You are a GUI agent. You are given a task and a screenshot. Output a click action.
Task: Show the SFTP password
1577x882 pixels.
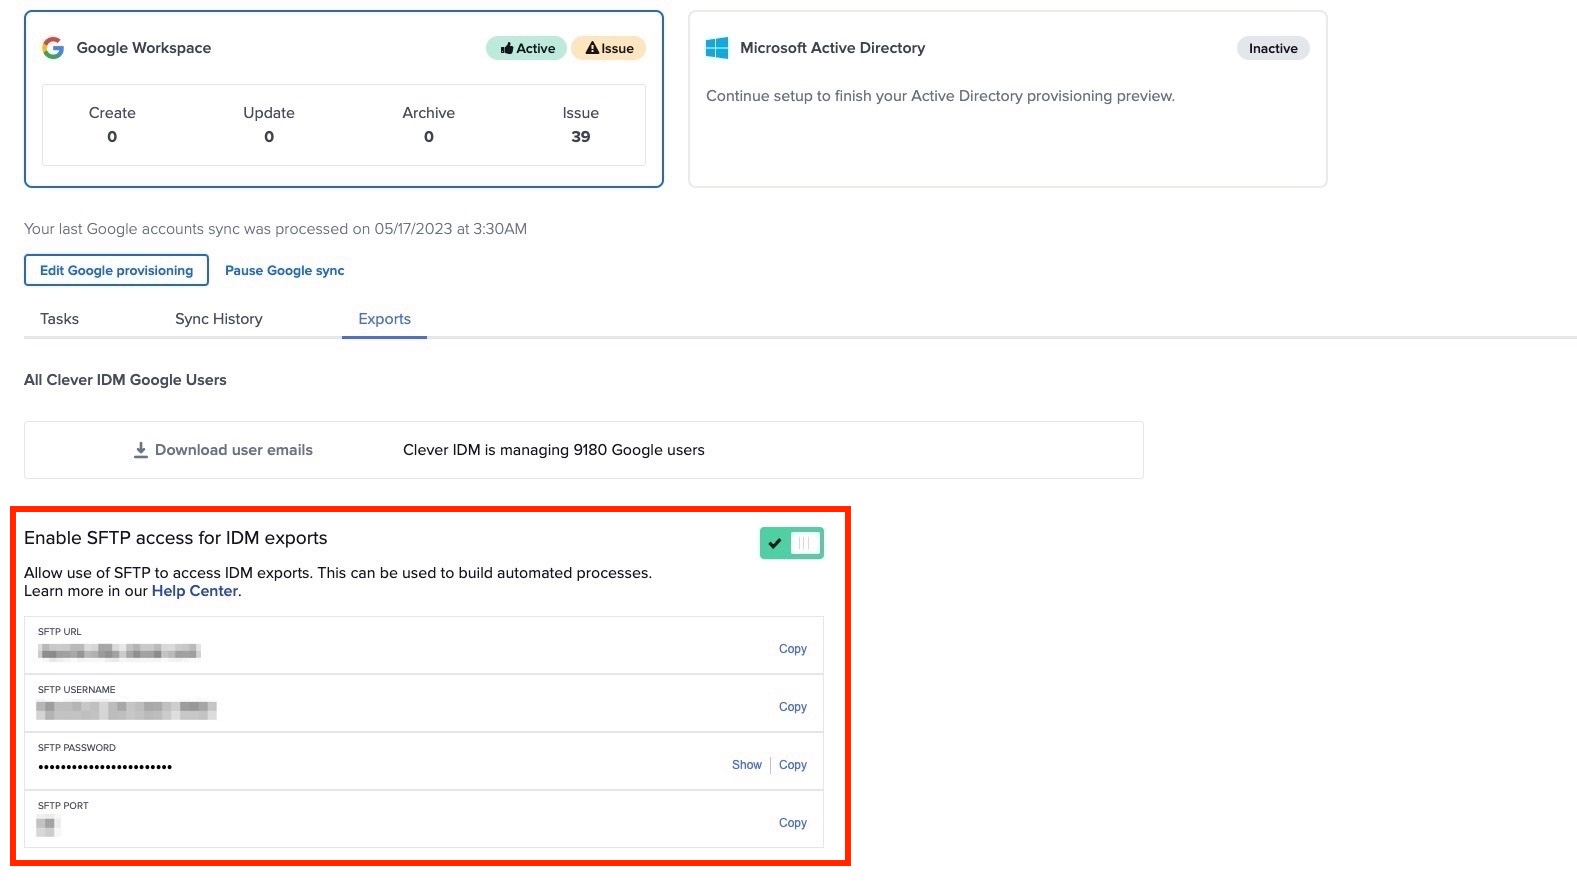pos(746,765)
